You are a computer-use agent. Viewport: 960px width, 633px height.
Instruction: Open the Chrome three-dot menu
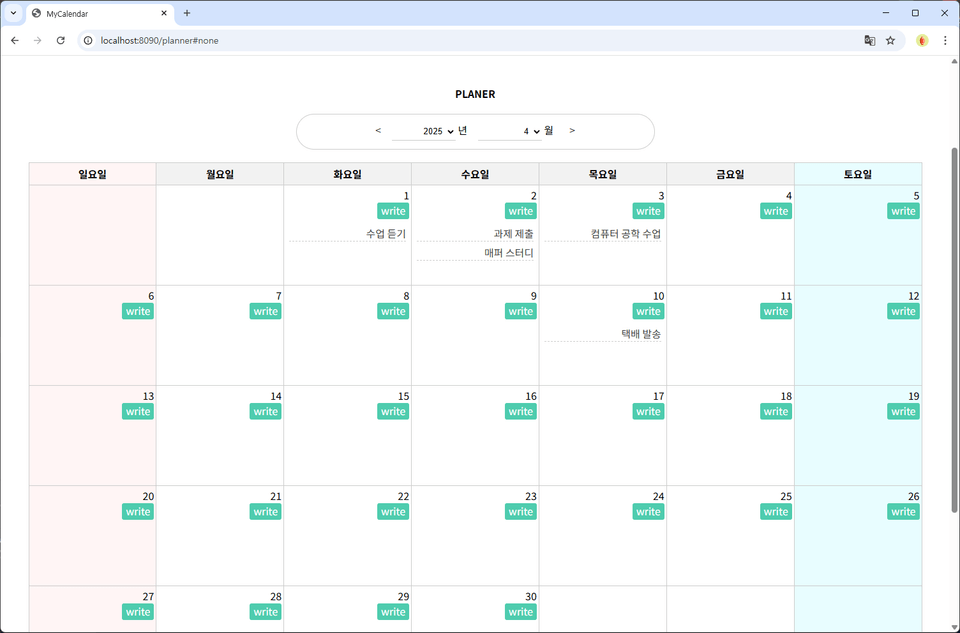(x=945, y=40)
